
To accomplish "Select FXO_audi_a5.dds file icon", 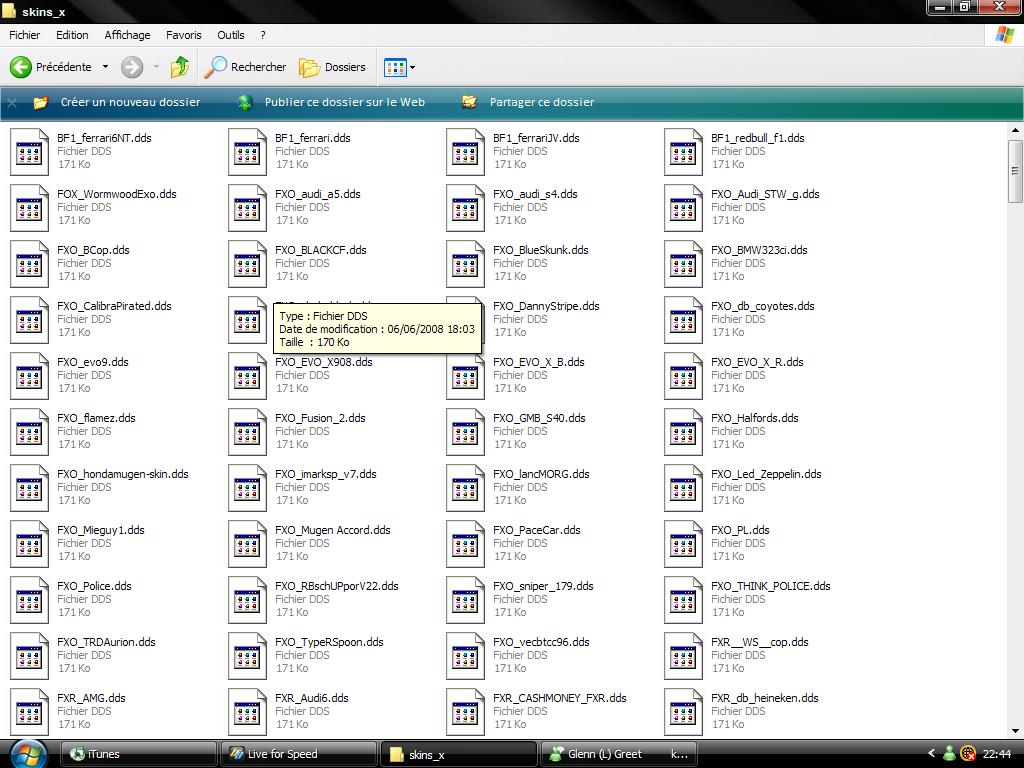I will (248, 208).
